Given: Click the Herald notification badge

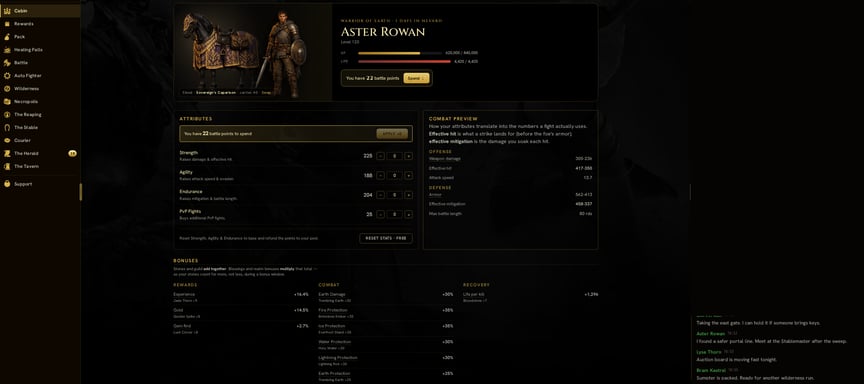Looking at the screenshot, I should click(72, 153).
